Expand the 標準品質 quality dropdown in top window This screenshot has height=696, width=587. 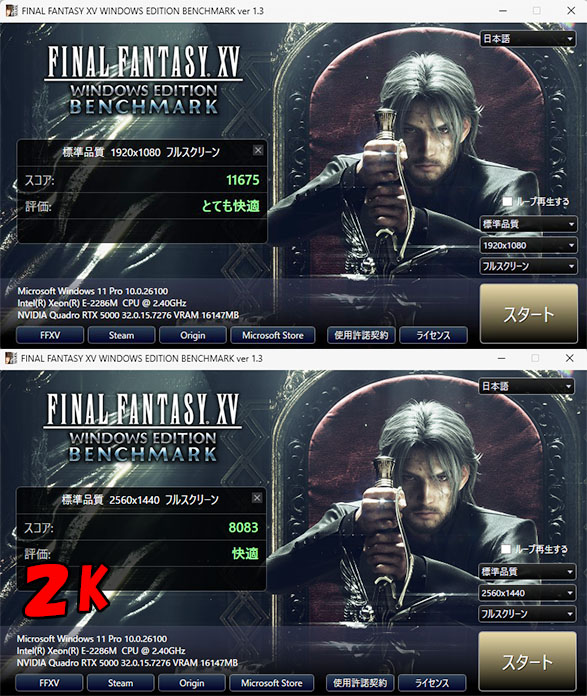tap(528, 224)
